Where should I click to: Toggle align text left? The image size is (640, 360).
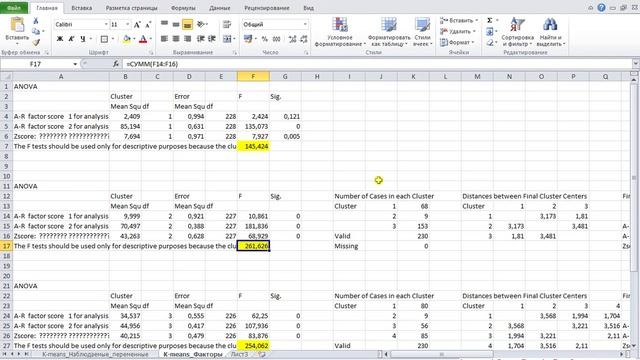164,39
